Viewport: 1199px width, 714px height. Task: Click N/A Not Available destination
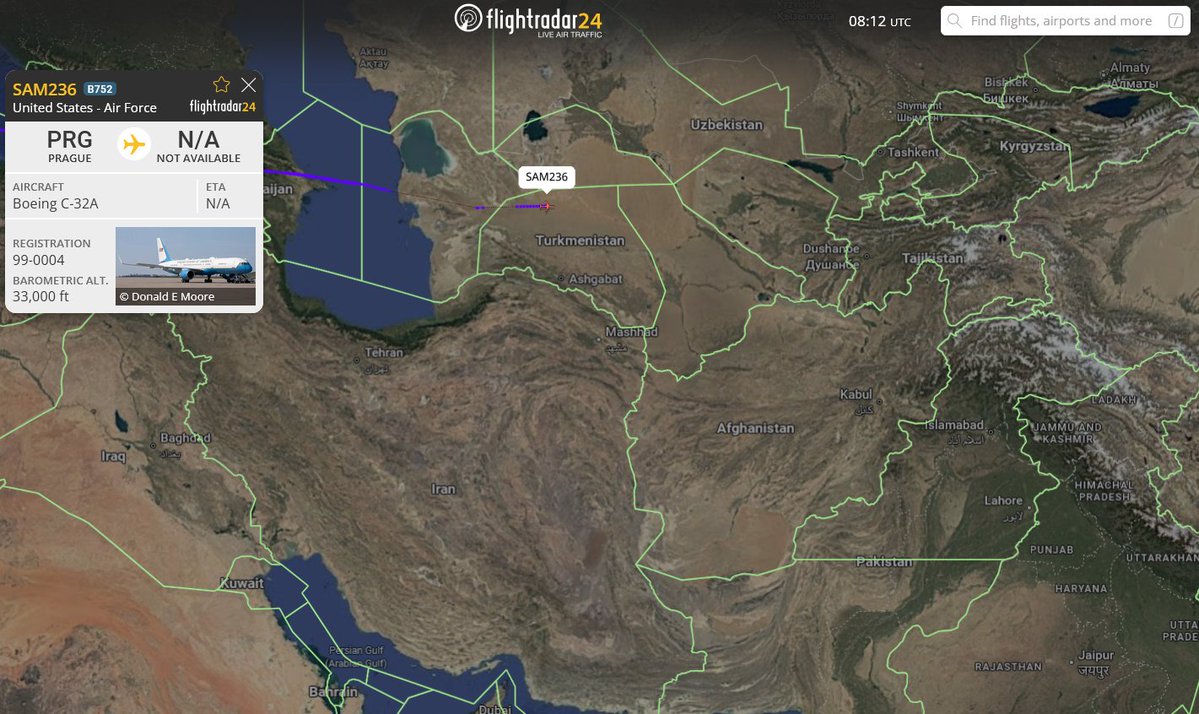tap(198, 145)
